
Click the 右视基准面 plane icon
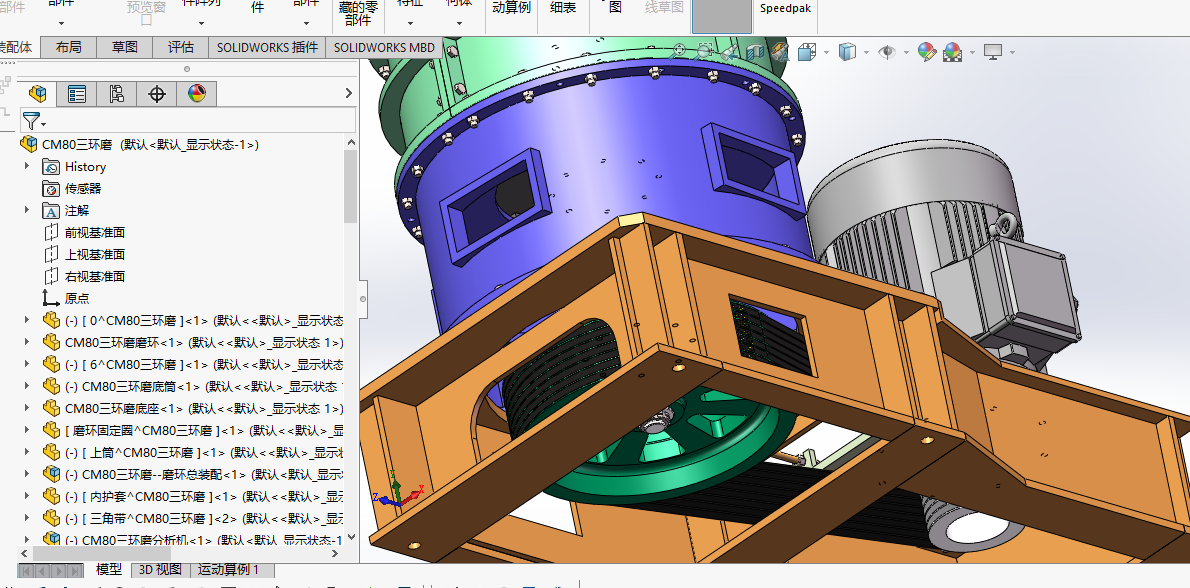click(x=51, y=276)
